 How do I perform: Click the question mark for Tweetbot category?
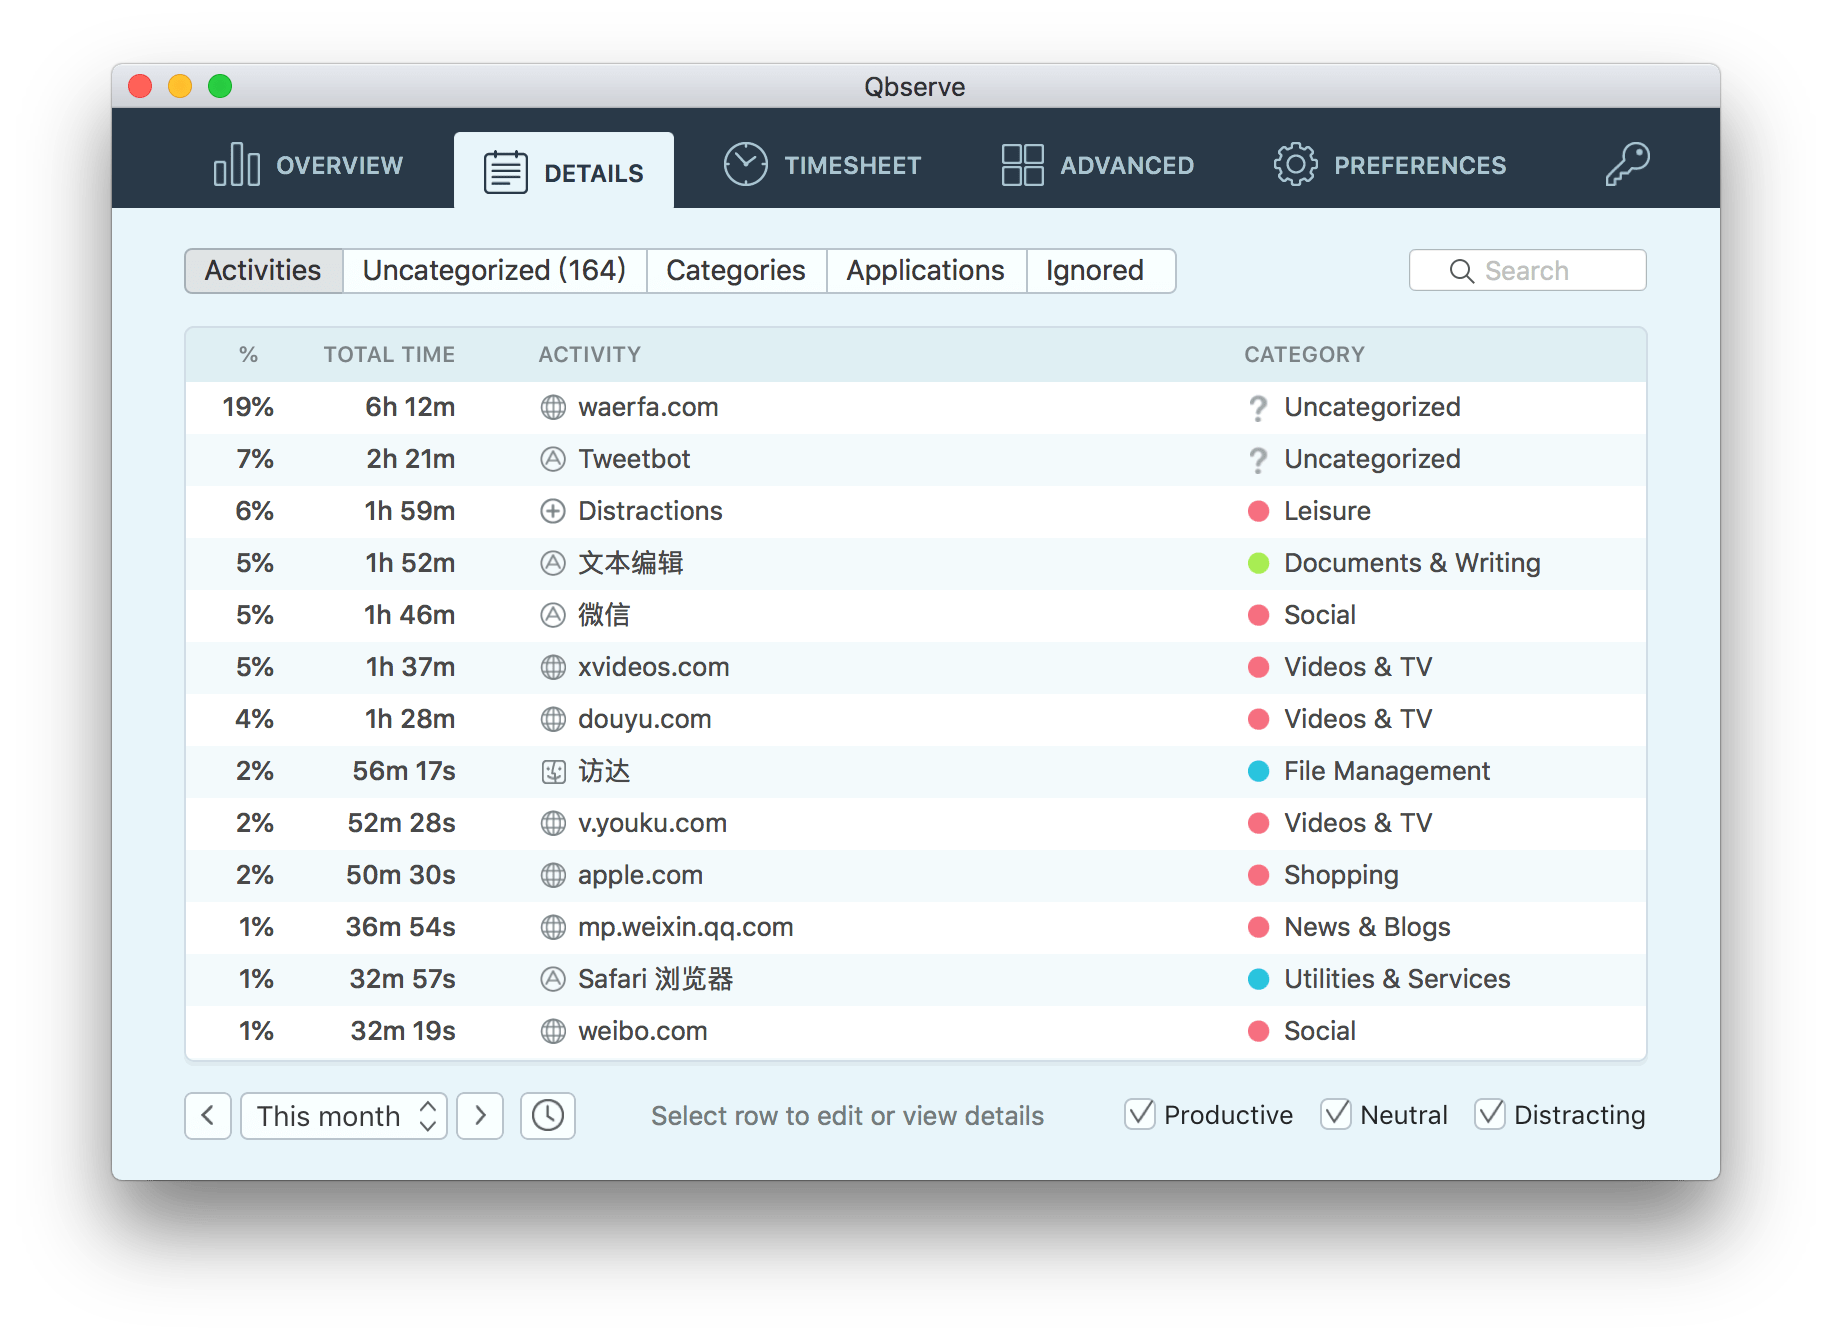click(x=1258, y=460)
